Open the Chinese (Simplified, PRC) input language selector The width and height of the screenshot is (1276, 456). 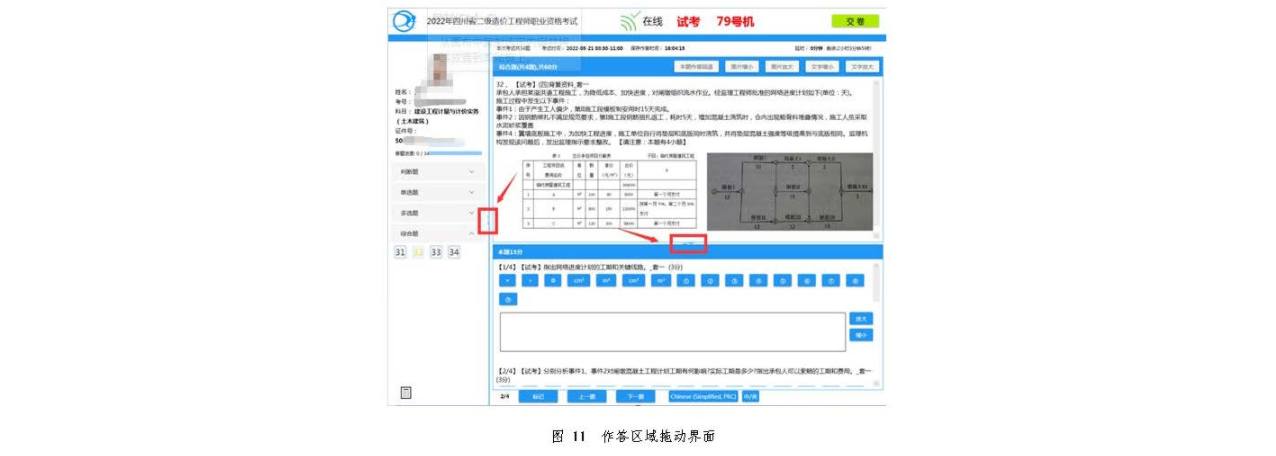coord(703,396)
